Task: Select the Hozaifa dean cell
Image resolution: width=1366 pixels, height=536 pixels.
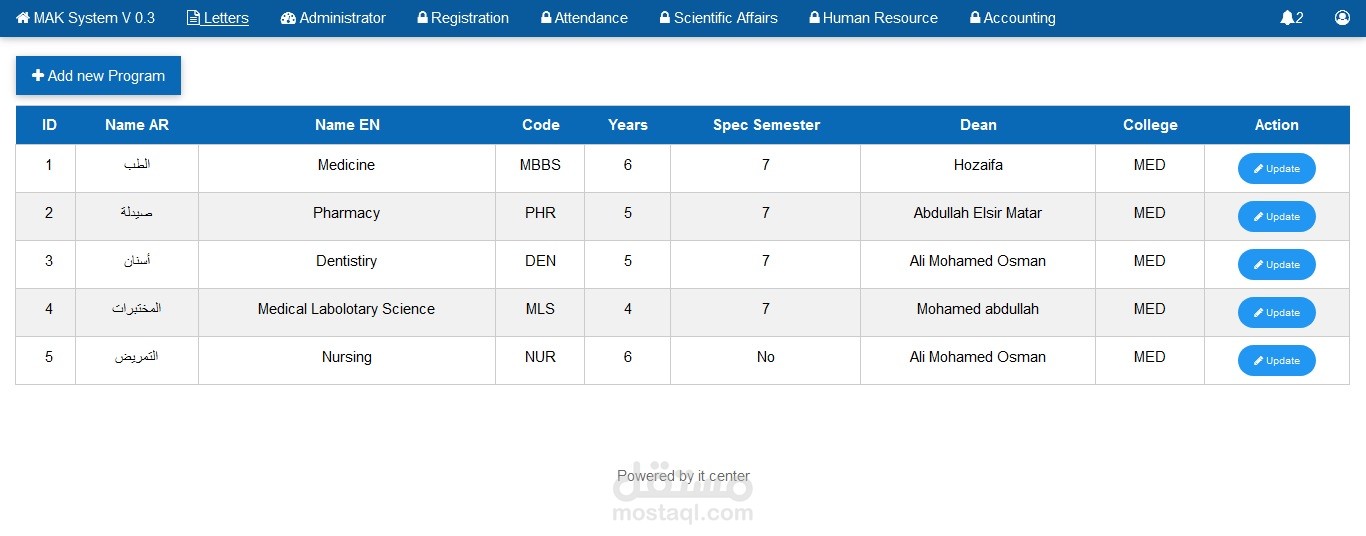Action: coord(978,165)
